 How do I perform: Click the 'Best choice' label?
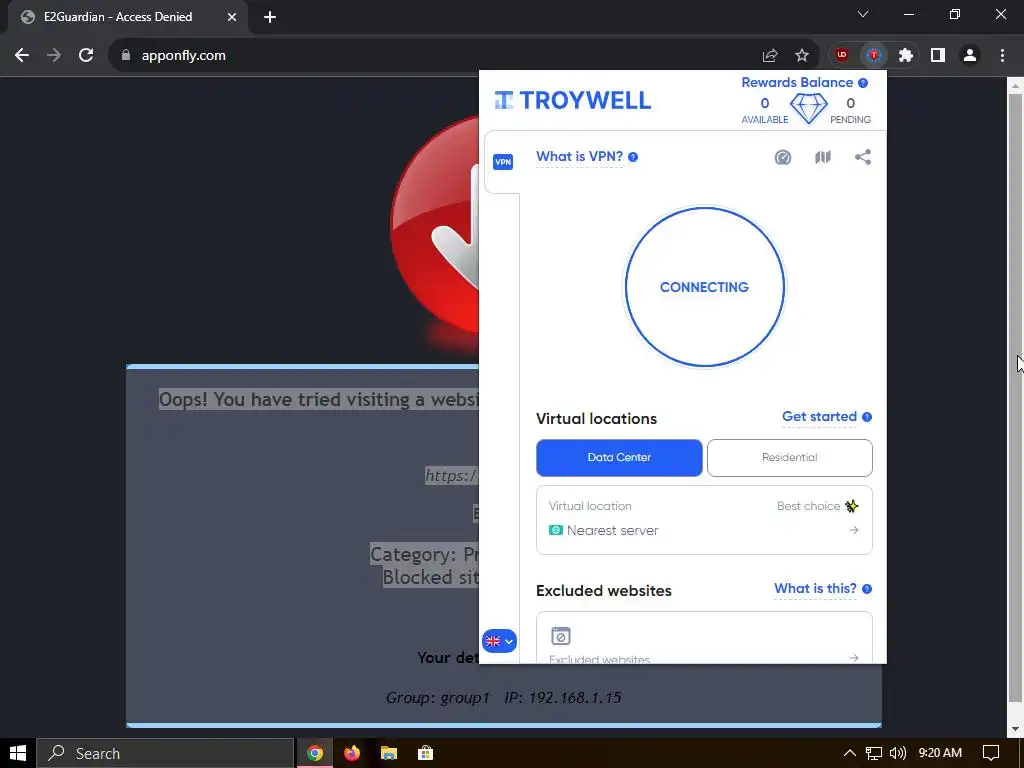(x=808, y=506)
